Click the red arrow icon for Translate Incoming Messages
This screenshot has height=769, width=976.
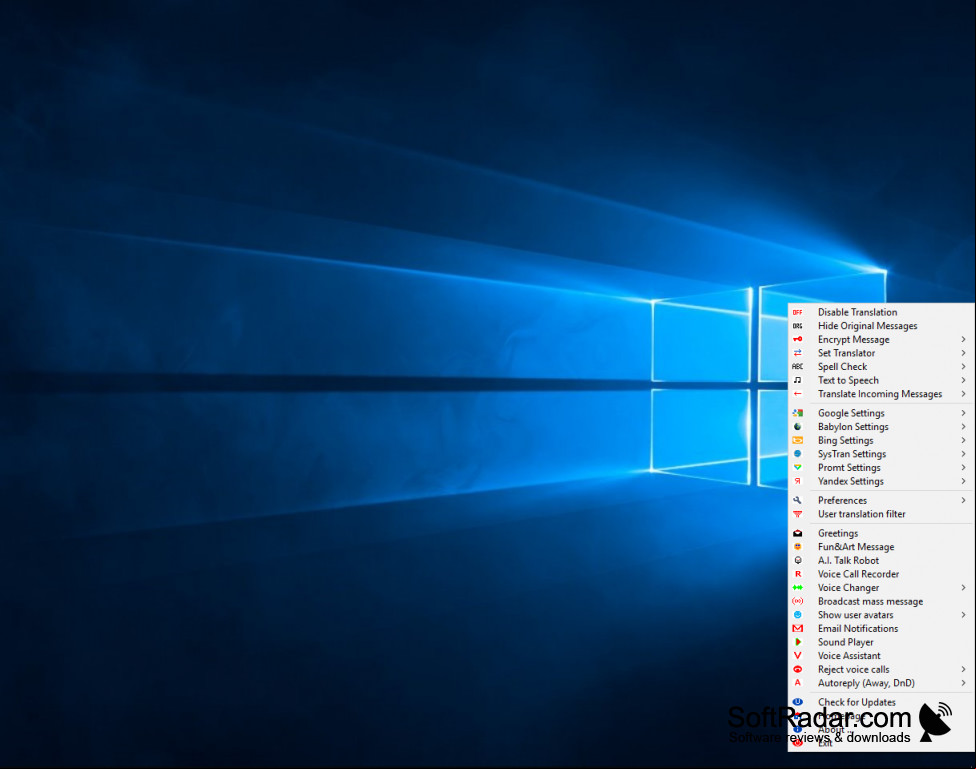(x=797, y=394)
